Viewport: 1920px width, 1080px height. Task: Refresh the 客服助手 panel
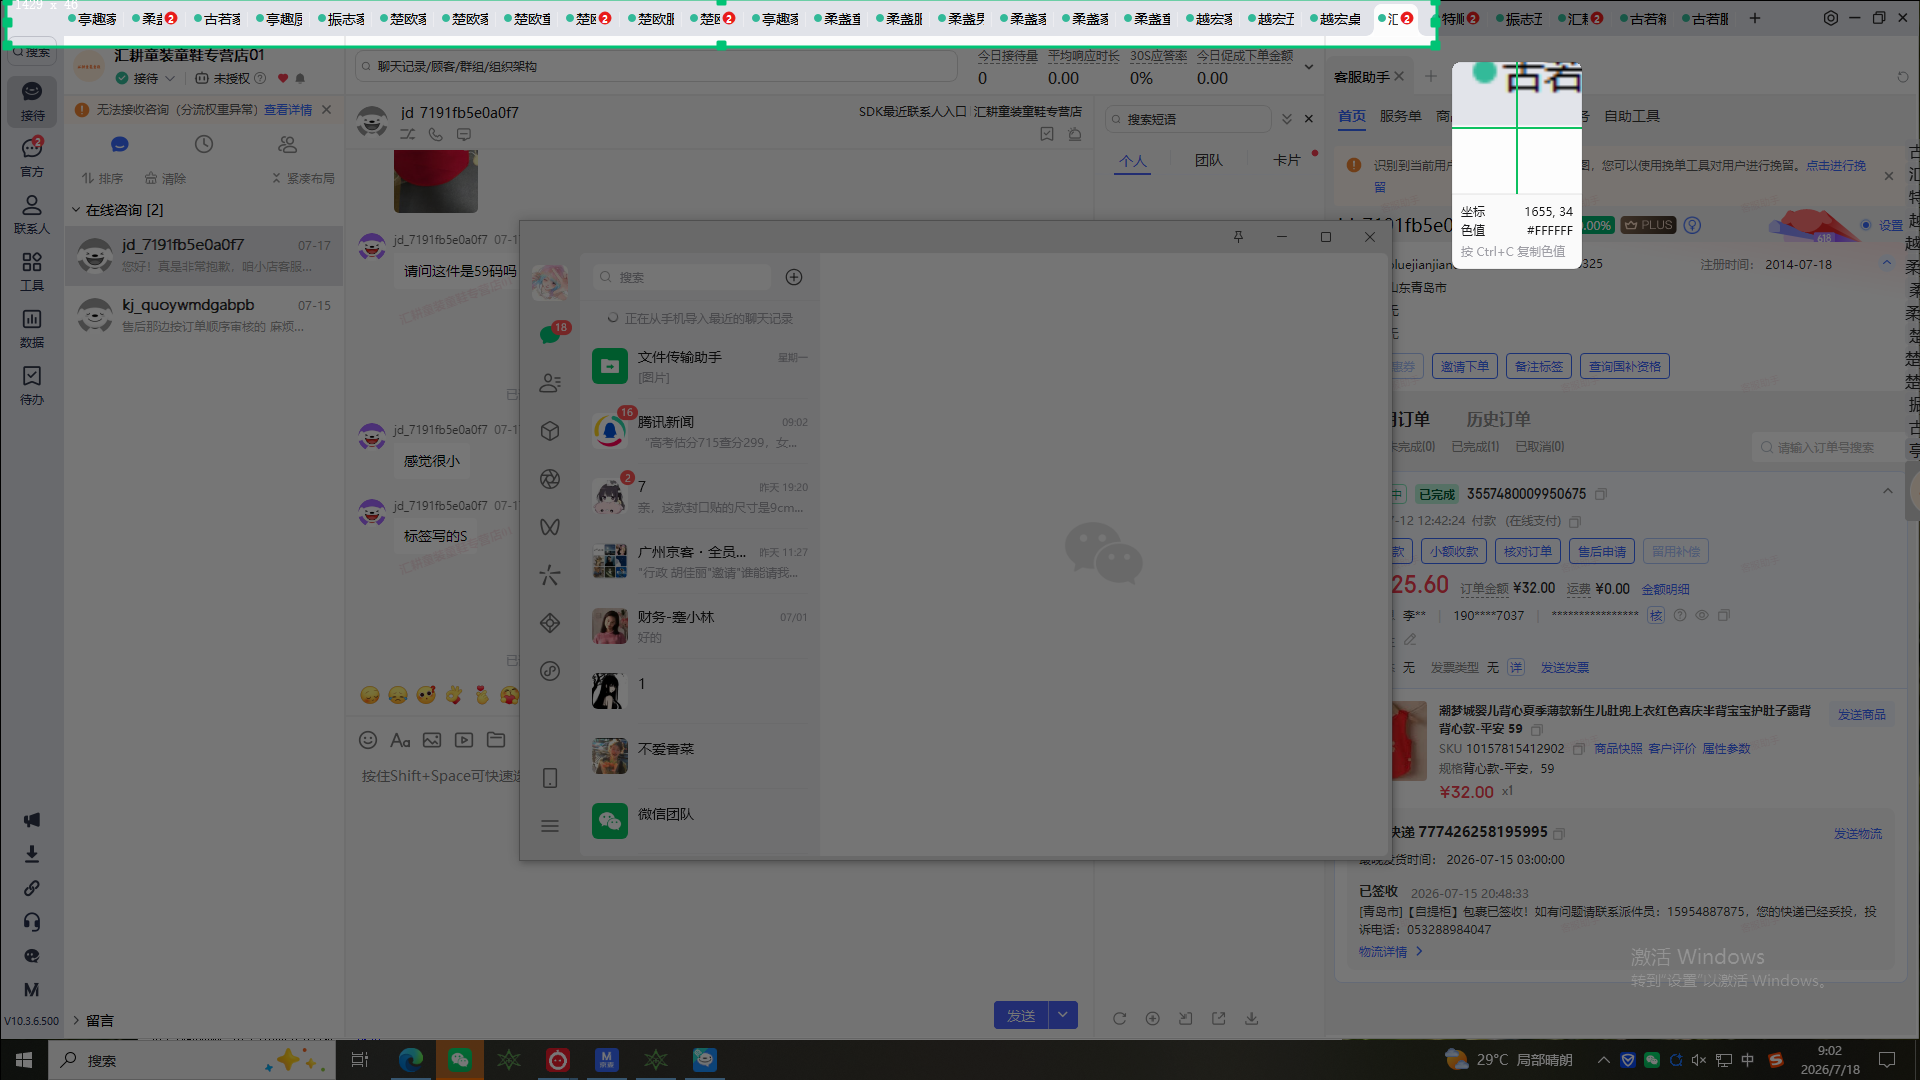click(1903, 77)
